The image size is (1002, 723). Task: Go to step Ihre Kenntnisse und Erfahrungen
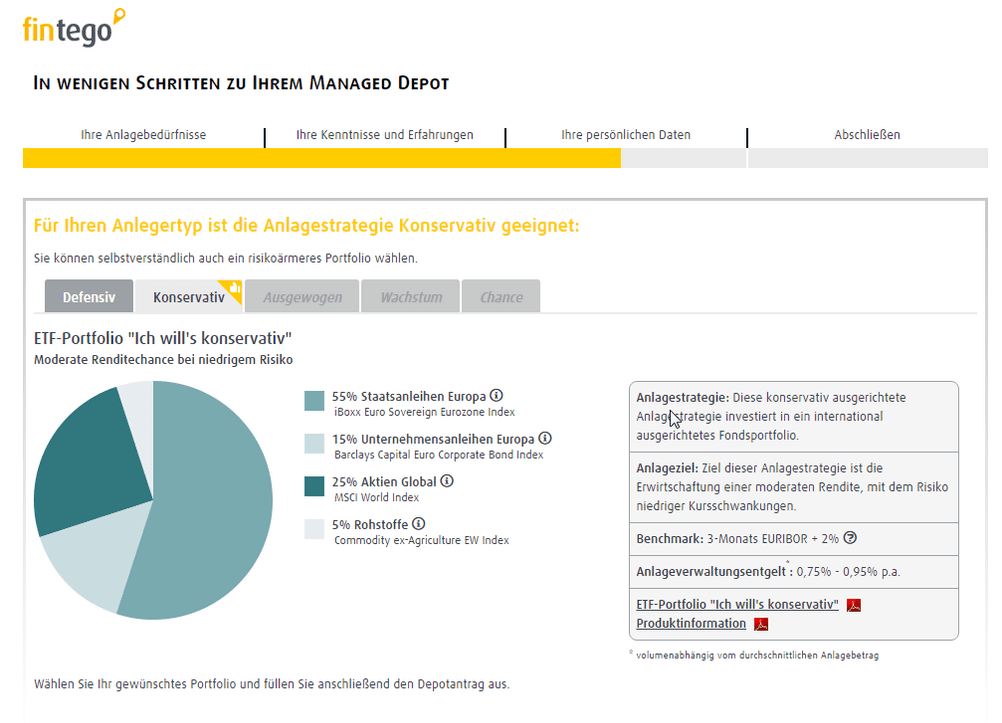tap(385, 135)
